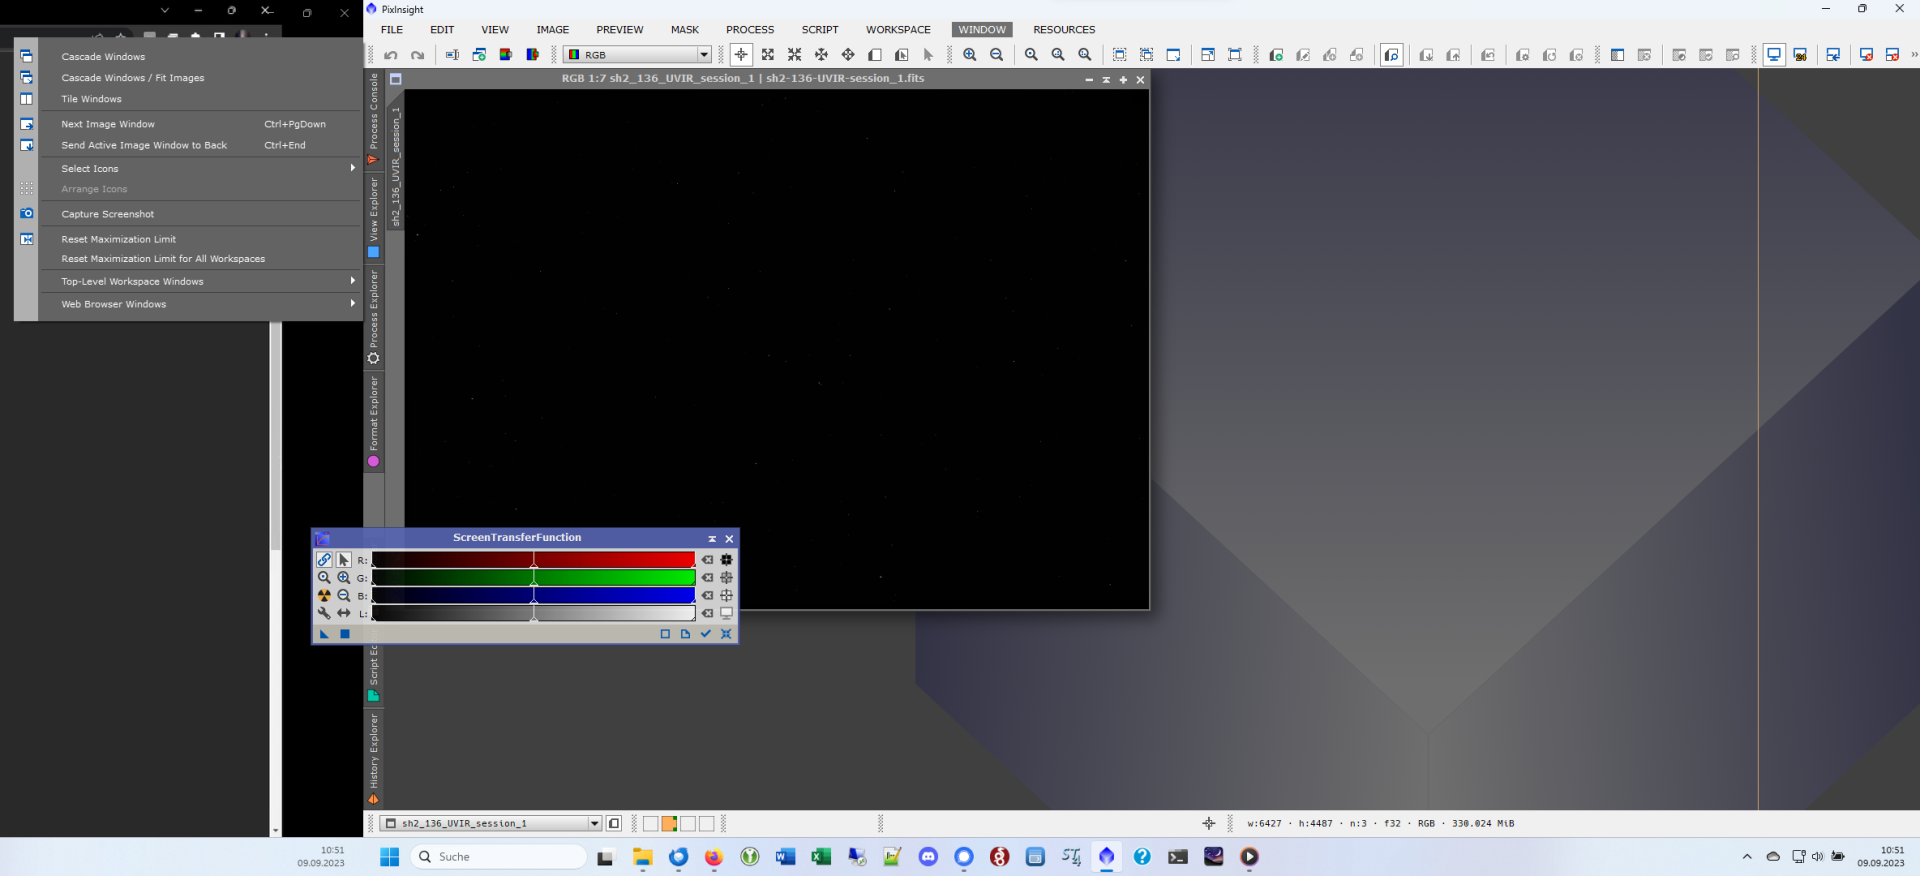Image resolution: width=1920 pixels, height=876 pixels.
Task: Show hidden system tray icons
Action: (x=1747, y=857)
